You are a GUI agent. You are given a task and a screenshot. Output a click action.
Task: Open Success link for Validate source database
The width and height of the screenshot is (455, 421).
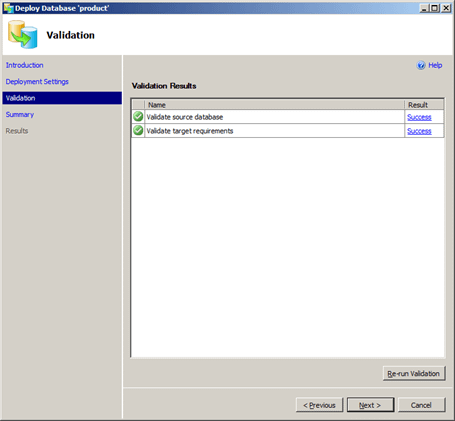pos(419,117)
